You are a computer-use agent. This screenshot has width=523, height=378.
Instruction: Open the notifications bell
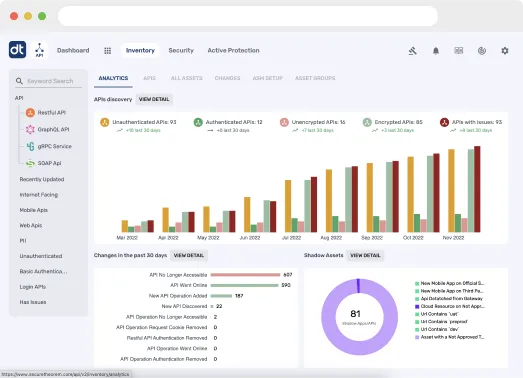(436, 51)
